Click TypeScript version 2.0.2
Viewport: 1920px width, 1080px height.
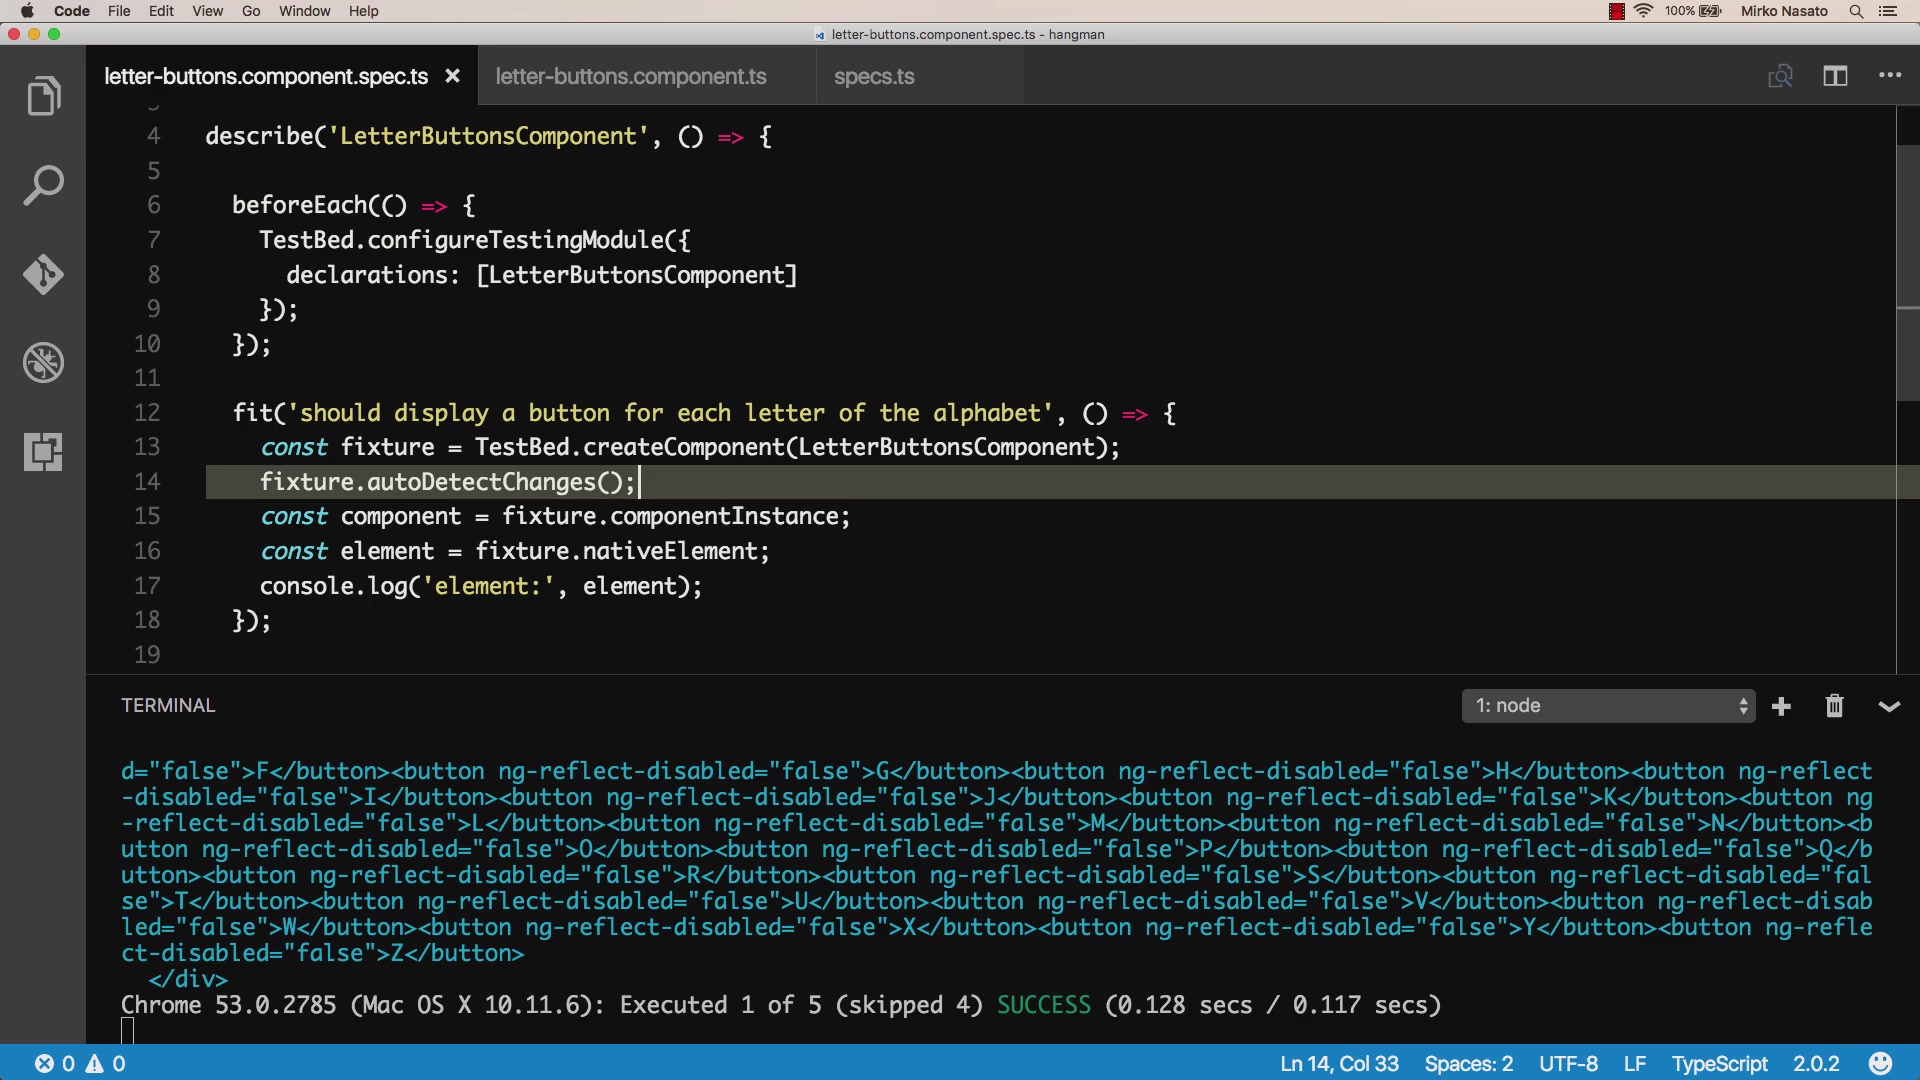pos(1816,1063)
